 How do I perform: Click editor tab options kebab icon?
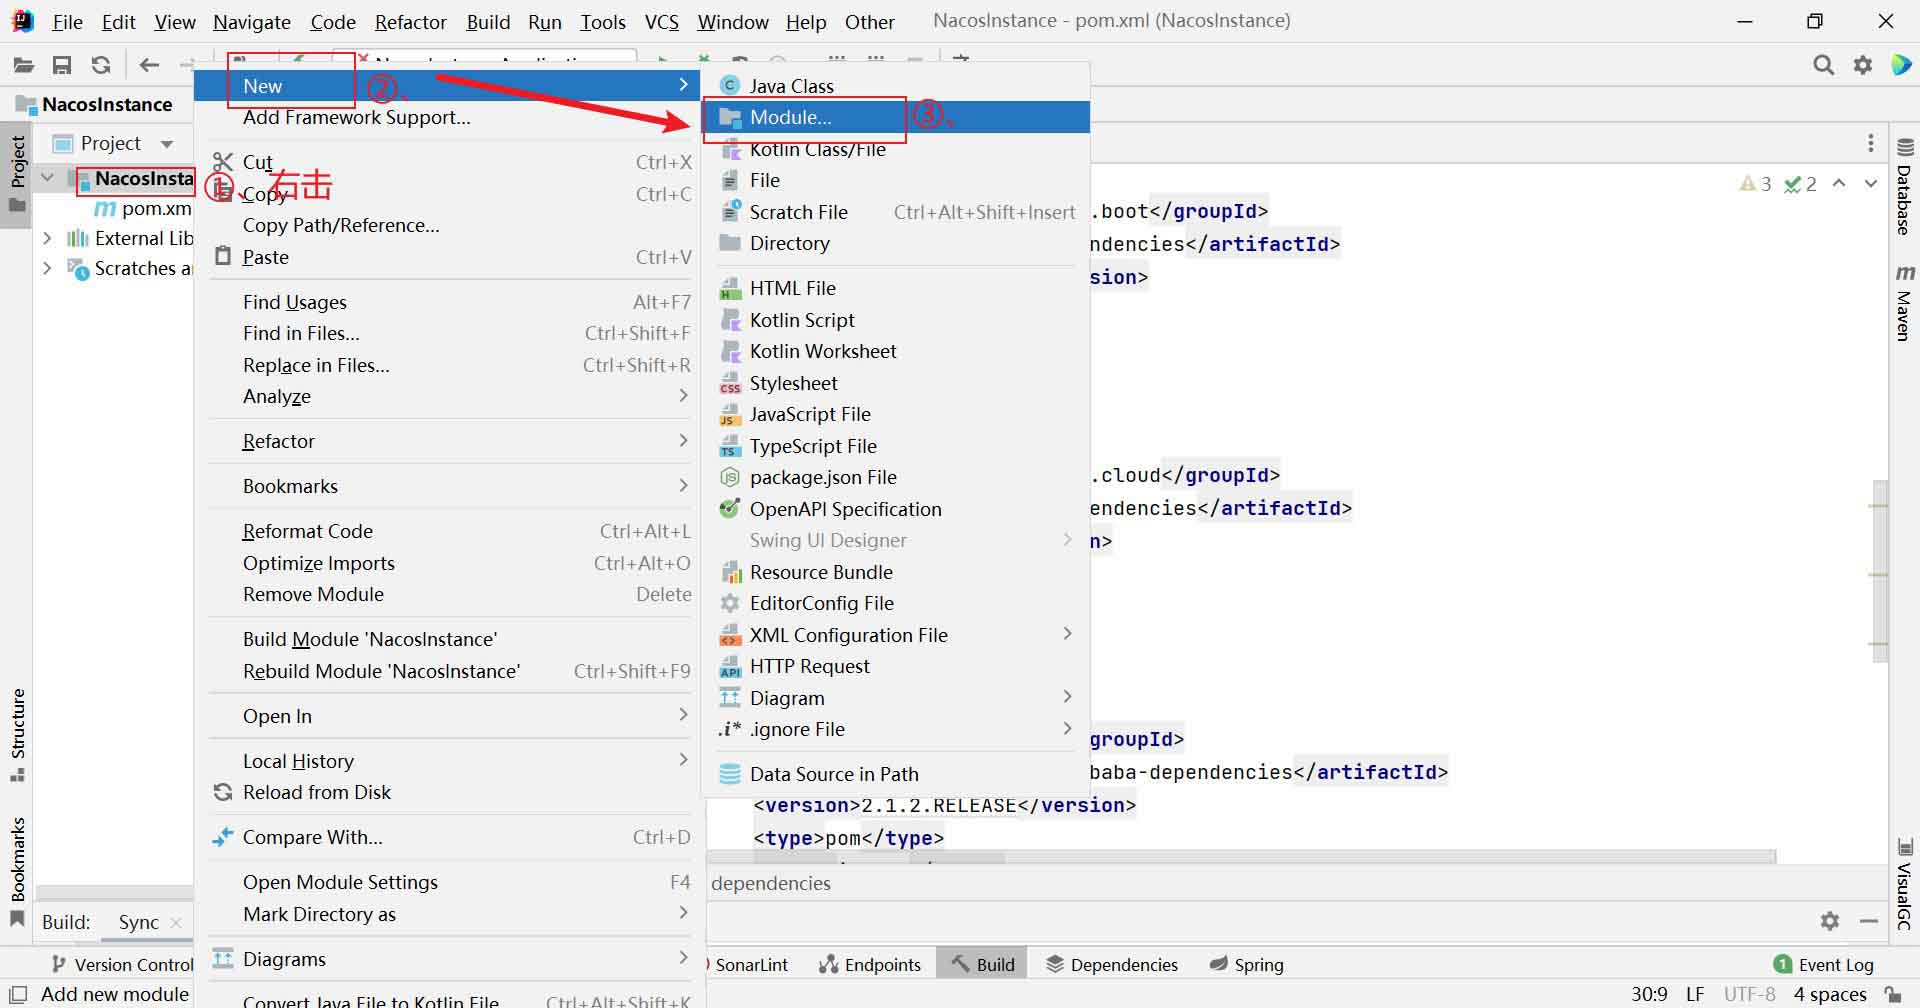point(1871,143)
